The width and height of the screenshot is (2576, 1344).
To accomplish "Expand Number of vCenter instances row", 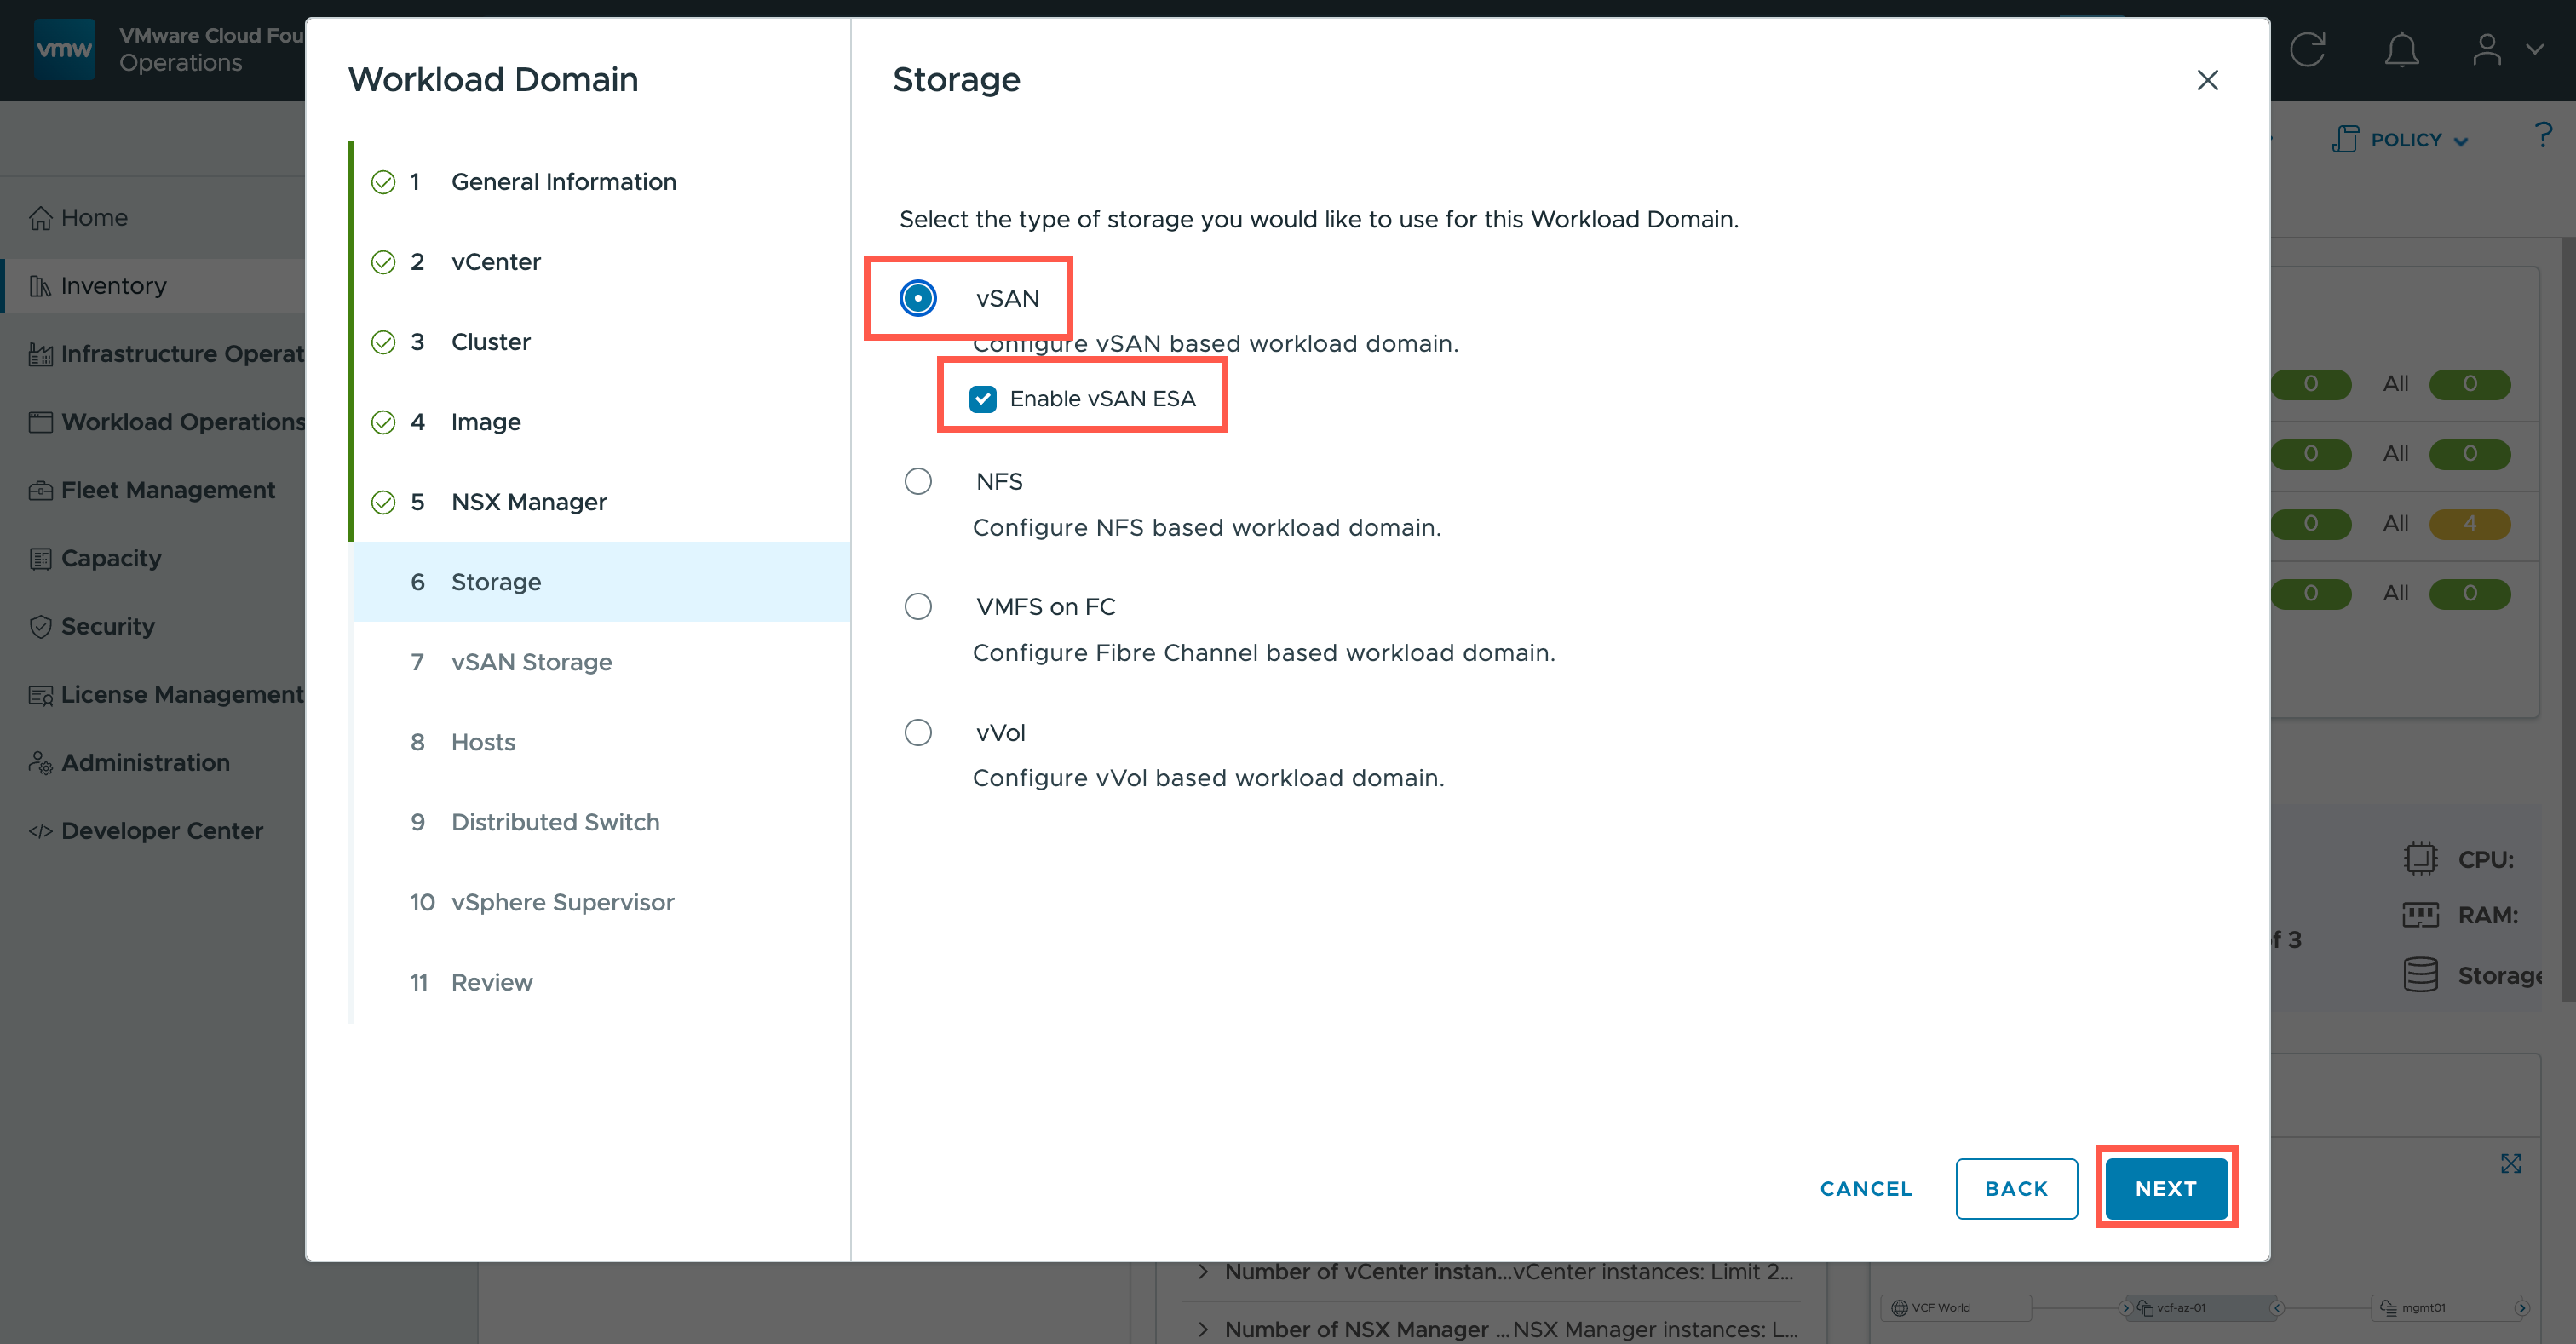I will [1203, 1271].
